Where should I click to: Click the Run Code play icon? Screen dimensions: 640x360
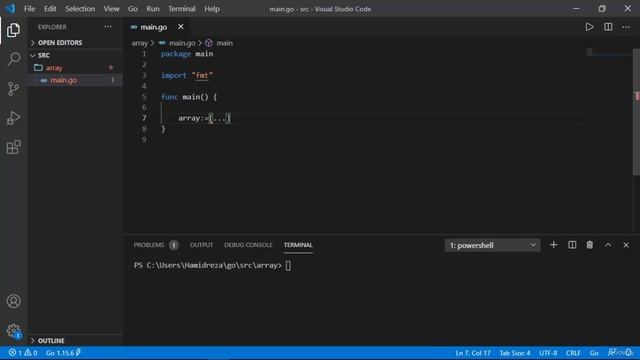(x=589, y=27)
